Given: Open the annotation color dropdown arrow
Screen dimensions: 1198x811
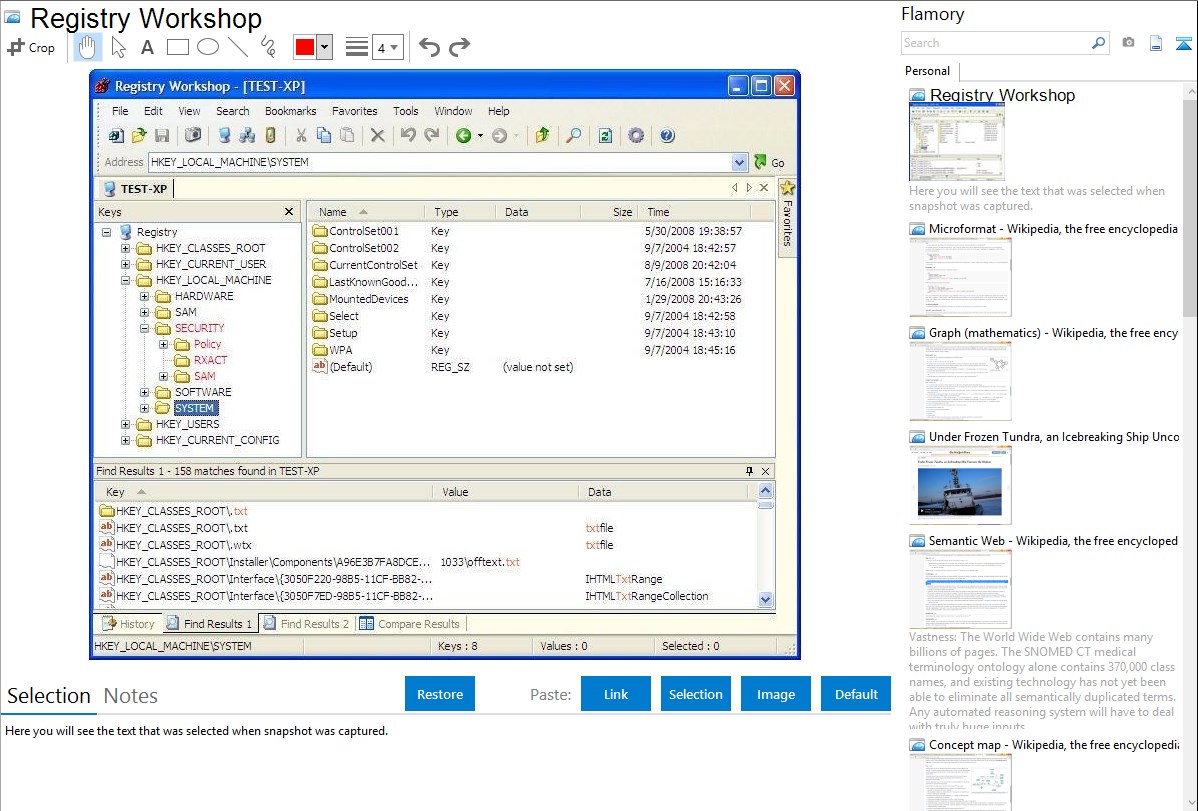Looking at the screenshot, I should tap(325, 47).
